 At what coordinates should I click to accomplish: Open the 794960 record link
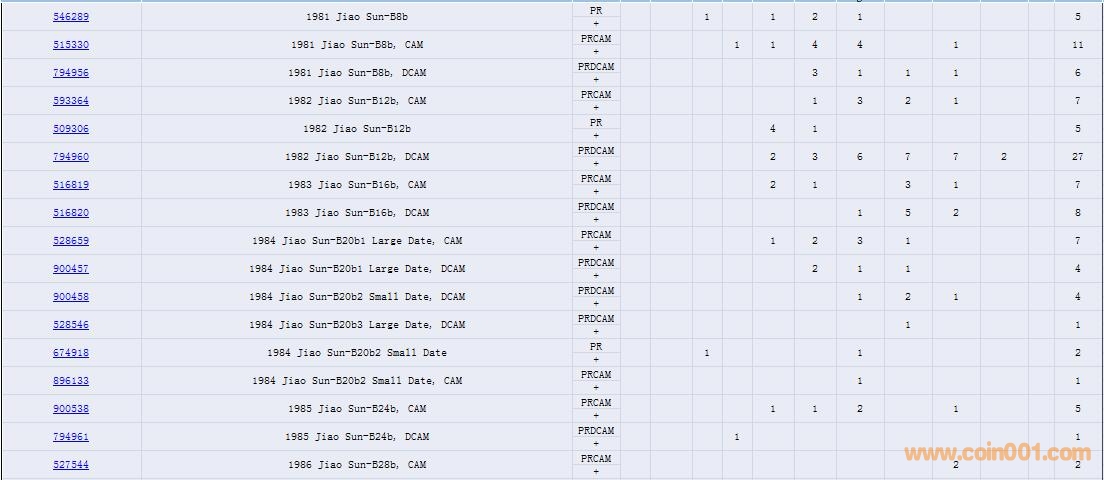[71, 157]
